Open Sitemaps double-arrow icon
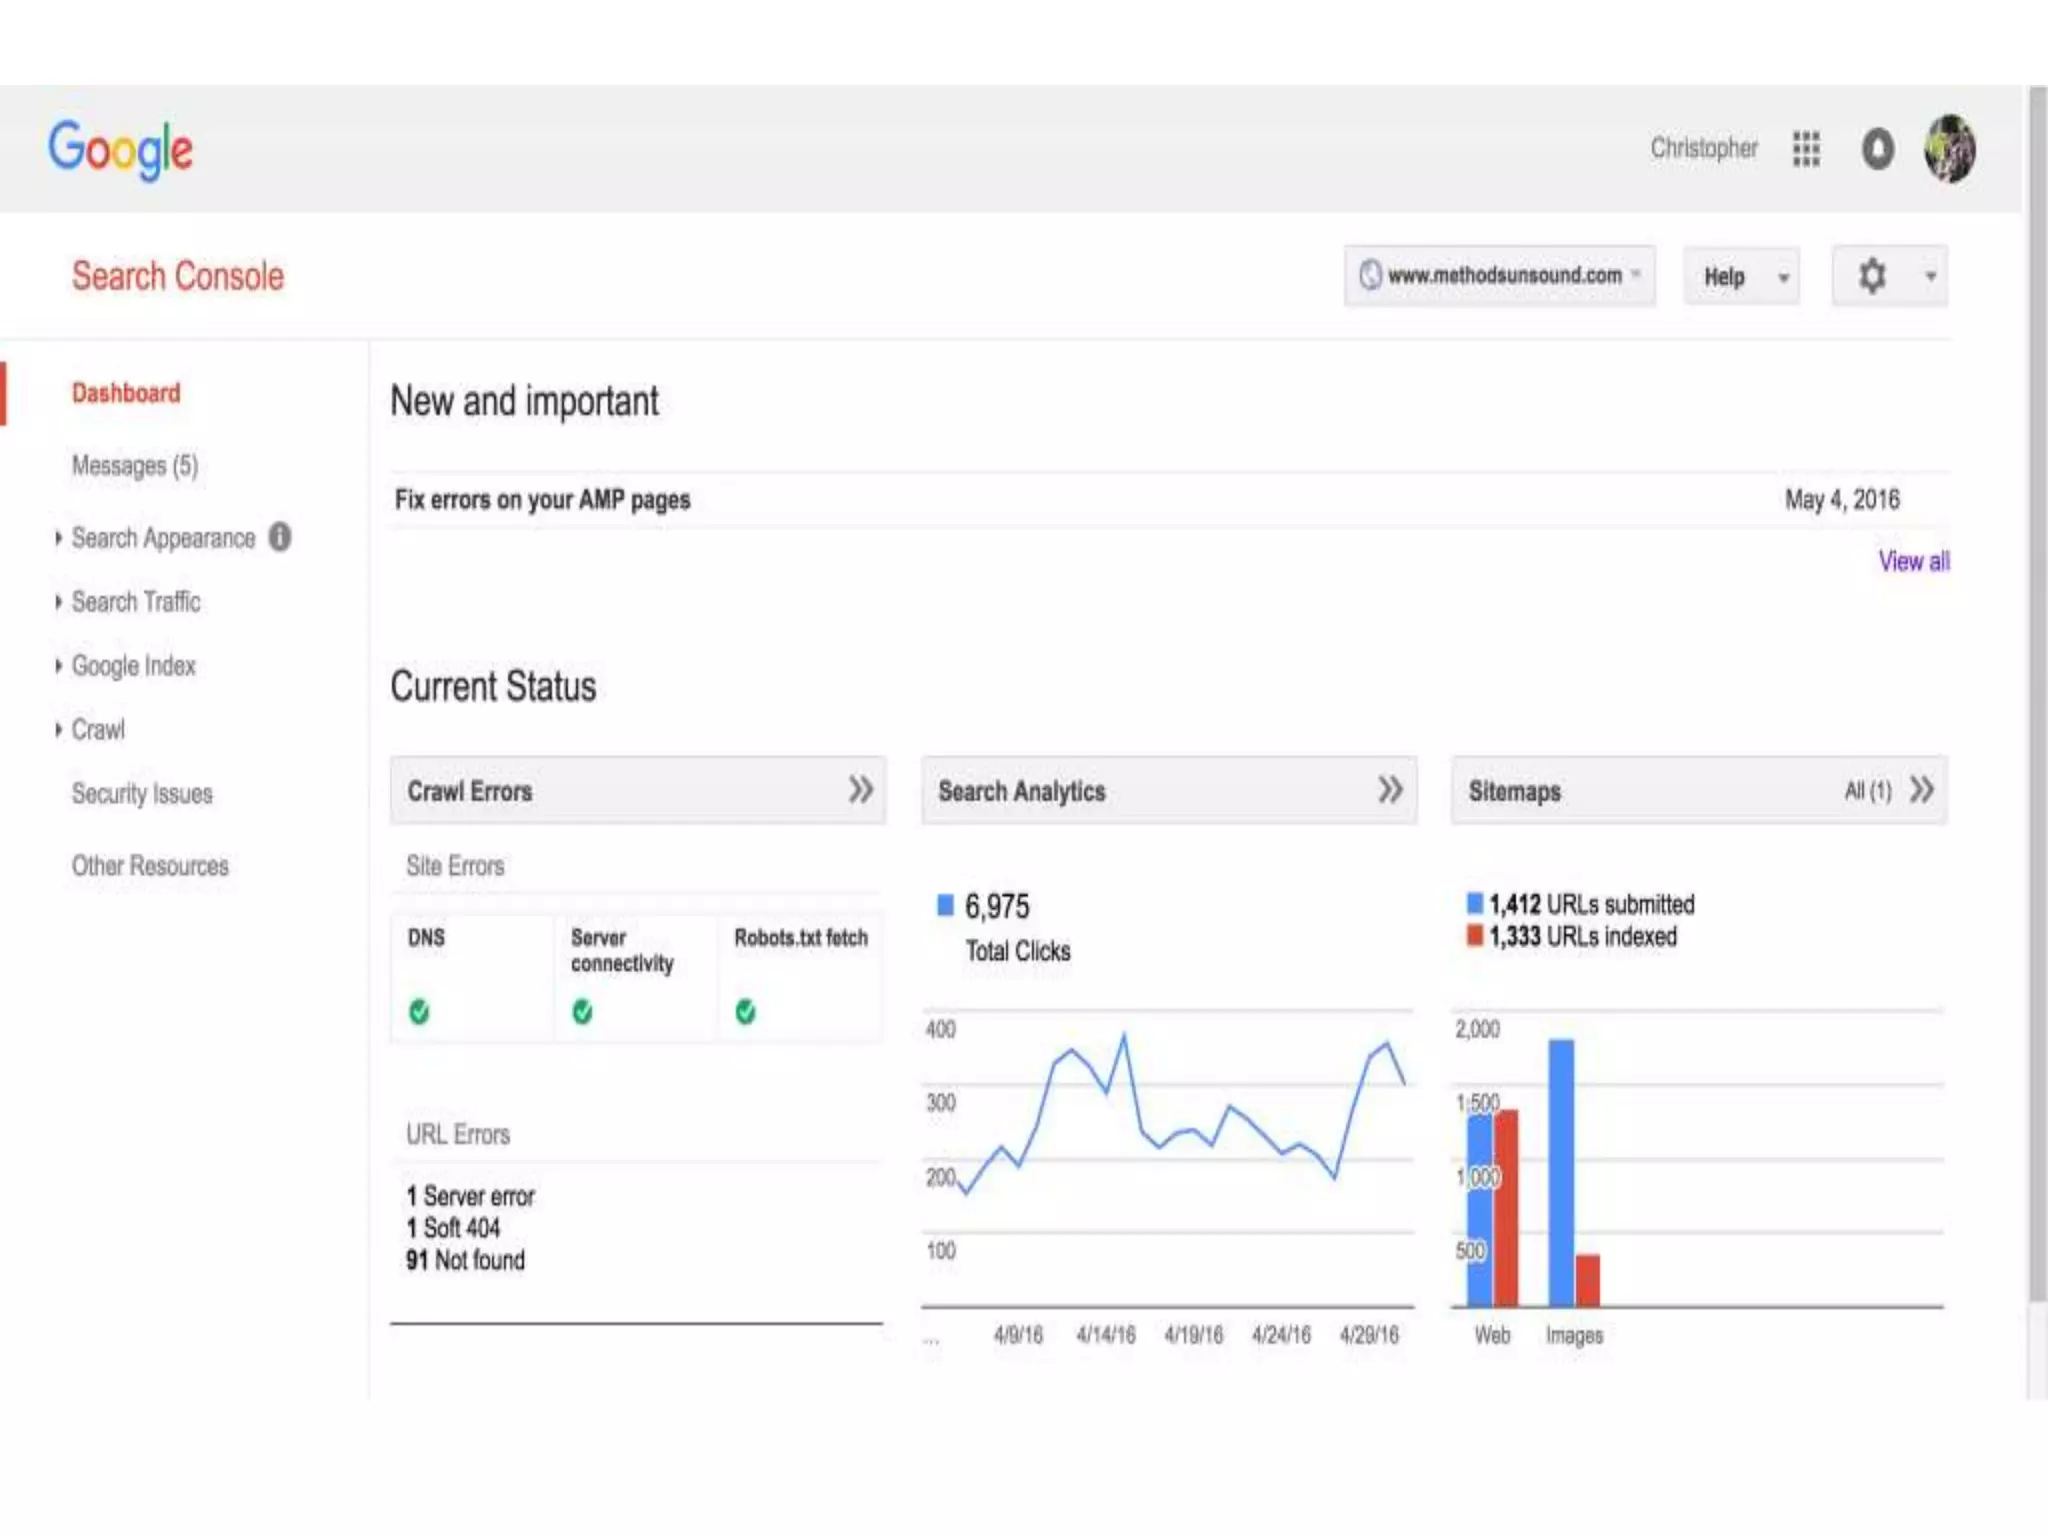2048x1536 pixels. (1921, 790)
